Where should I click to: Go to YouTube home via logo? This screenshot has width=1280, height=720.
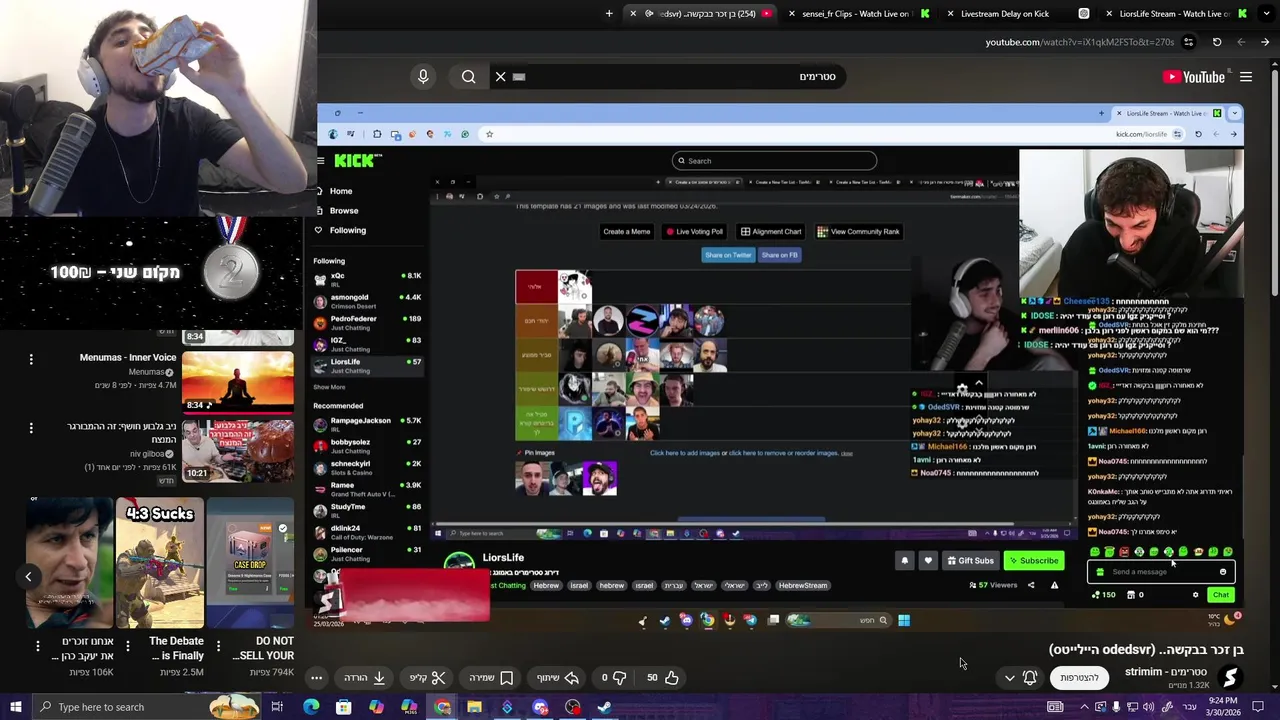point(1194,77)
